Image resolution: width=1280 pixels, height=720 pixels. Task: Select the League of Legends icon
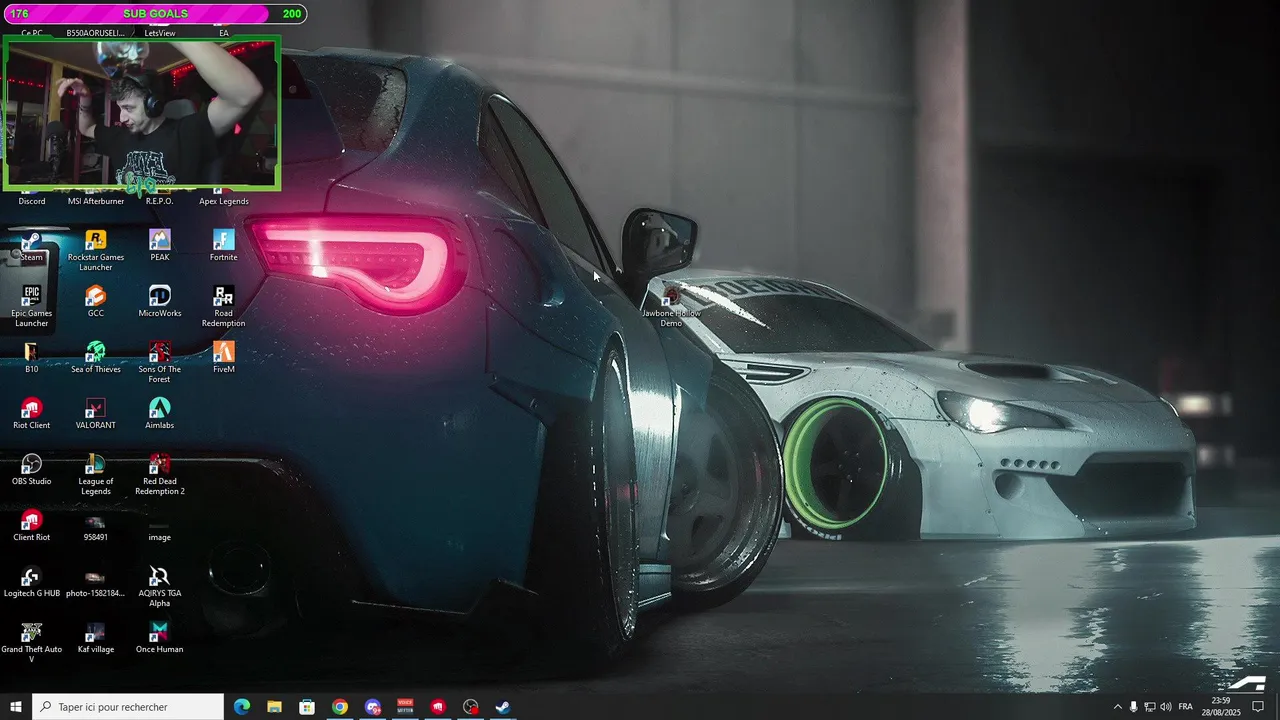(96, 475)
